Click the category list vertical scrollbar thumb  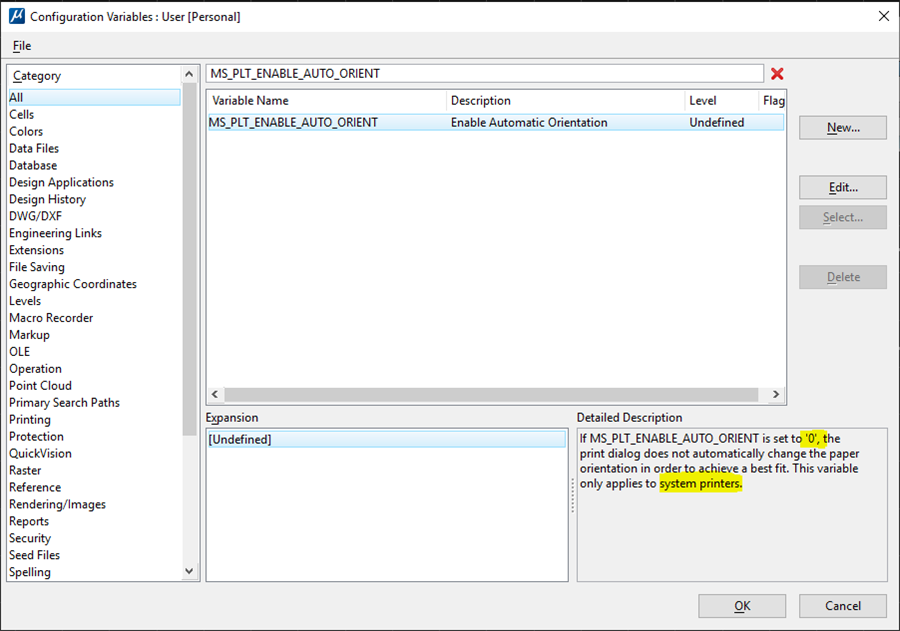189,258
